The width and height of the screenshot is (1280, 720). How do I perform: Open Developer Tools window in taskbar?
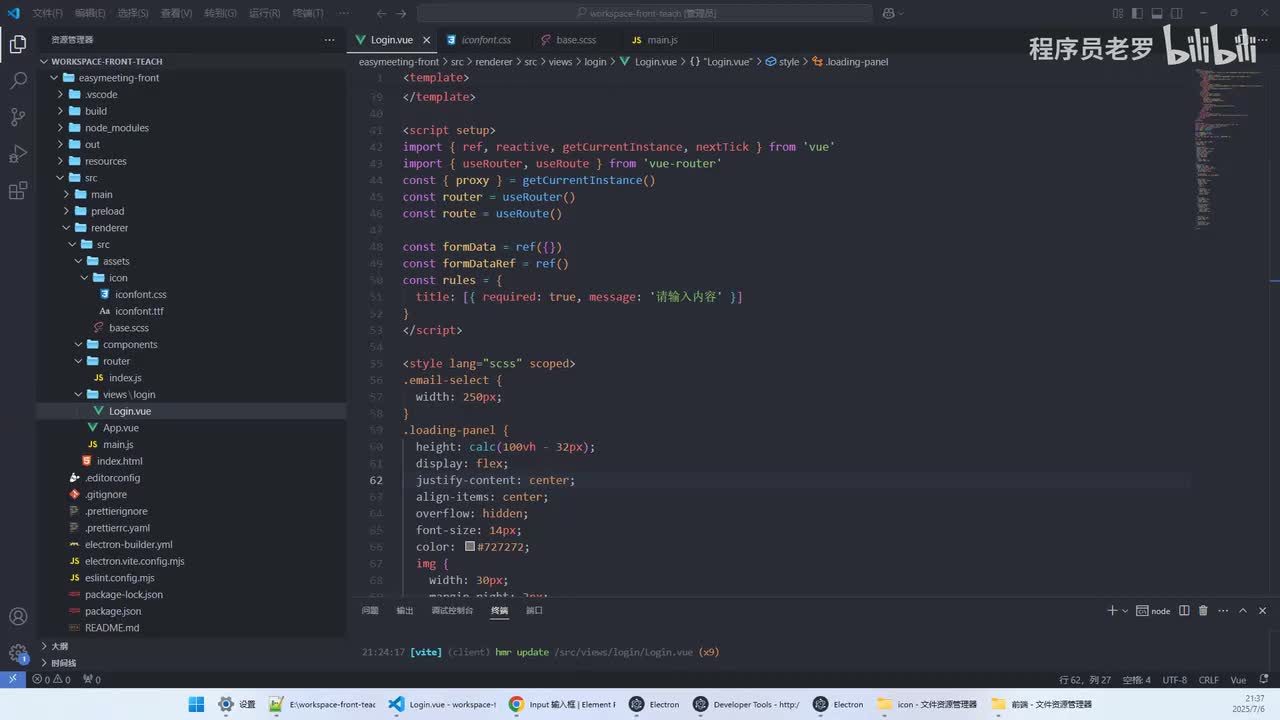[x=747, y=704]
